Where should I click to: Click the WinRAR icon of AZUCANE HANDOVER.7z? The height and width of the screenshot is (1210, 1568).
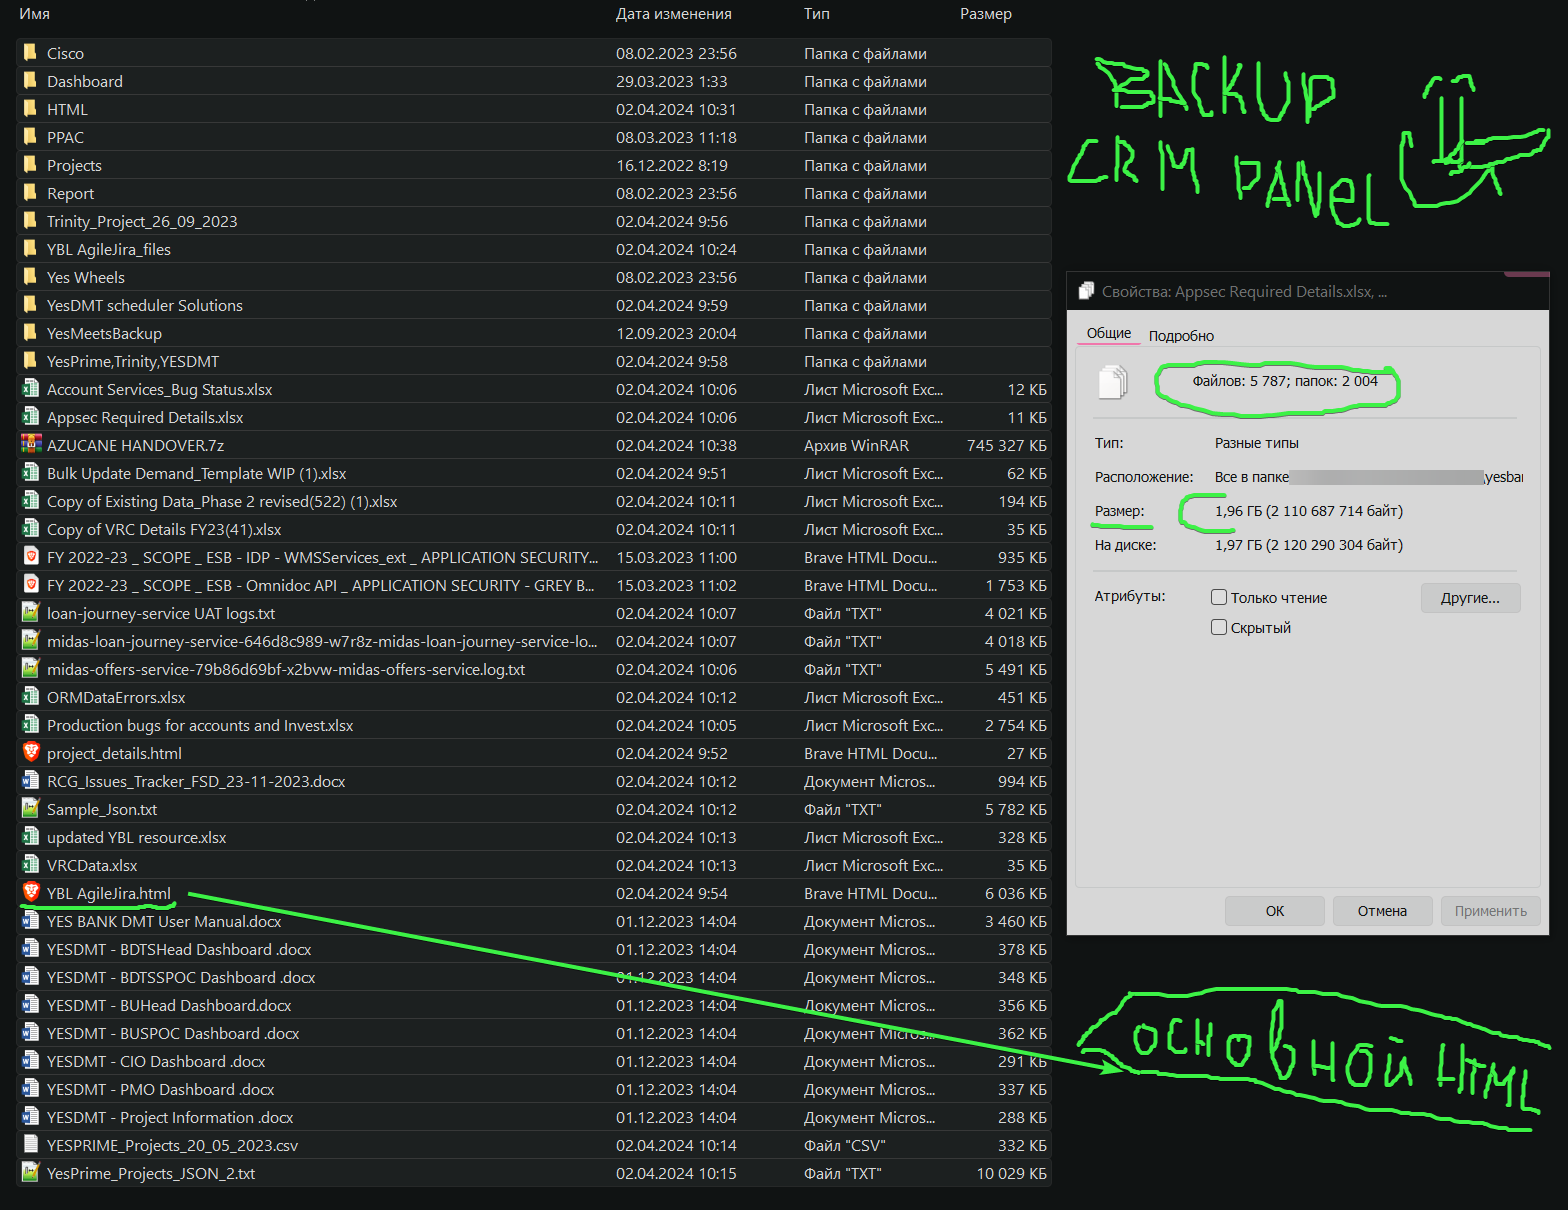30,444
